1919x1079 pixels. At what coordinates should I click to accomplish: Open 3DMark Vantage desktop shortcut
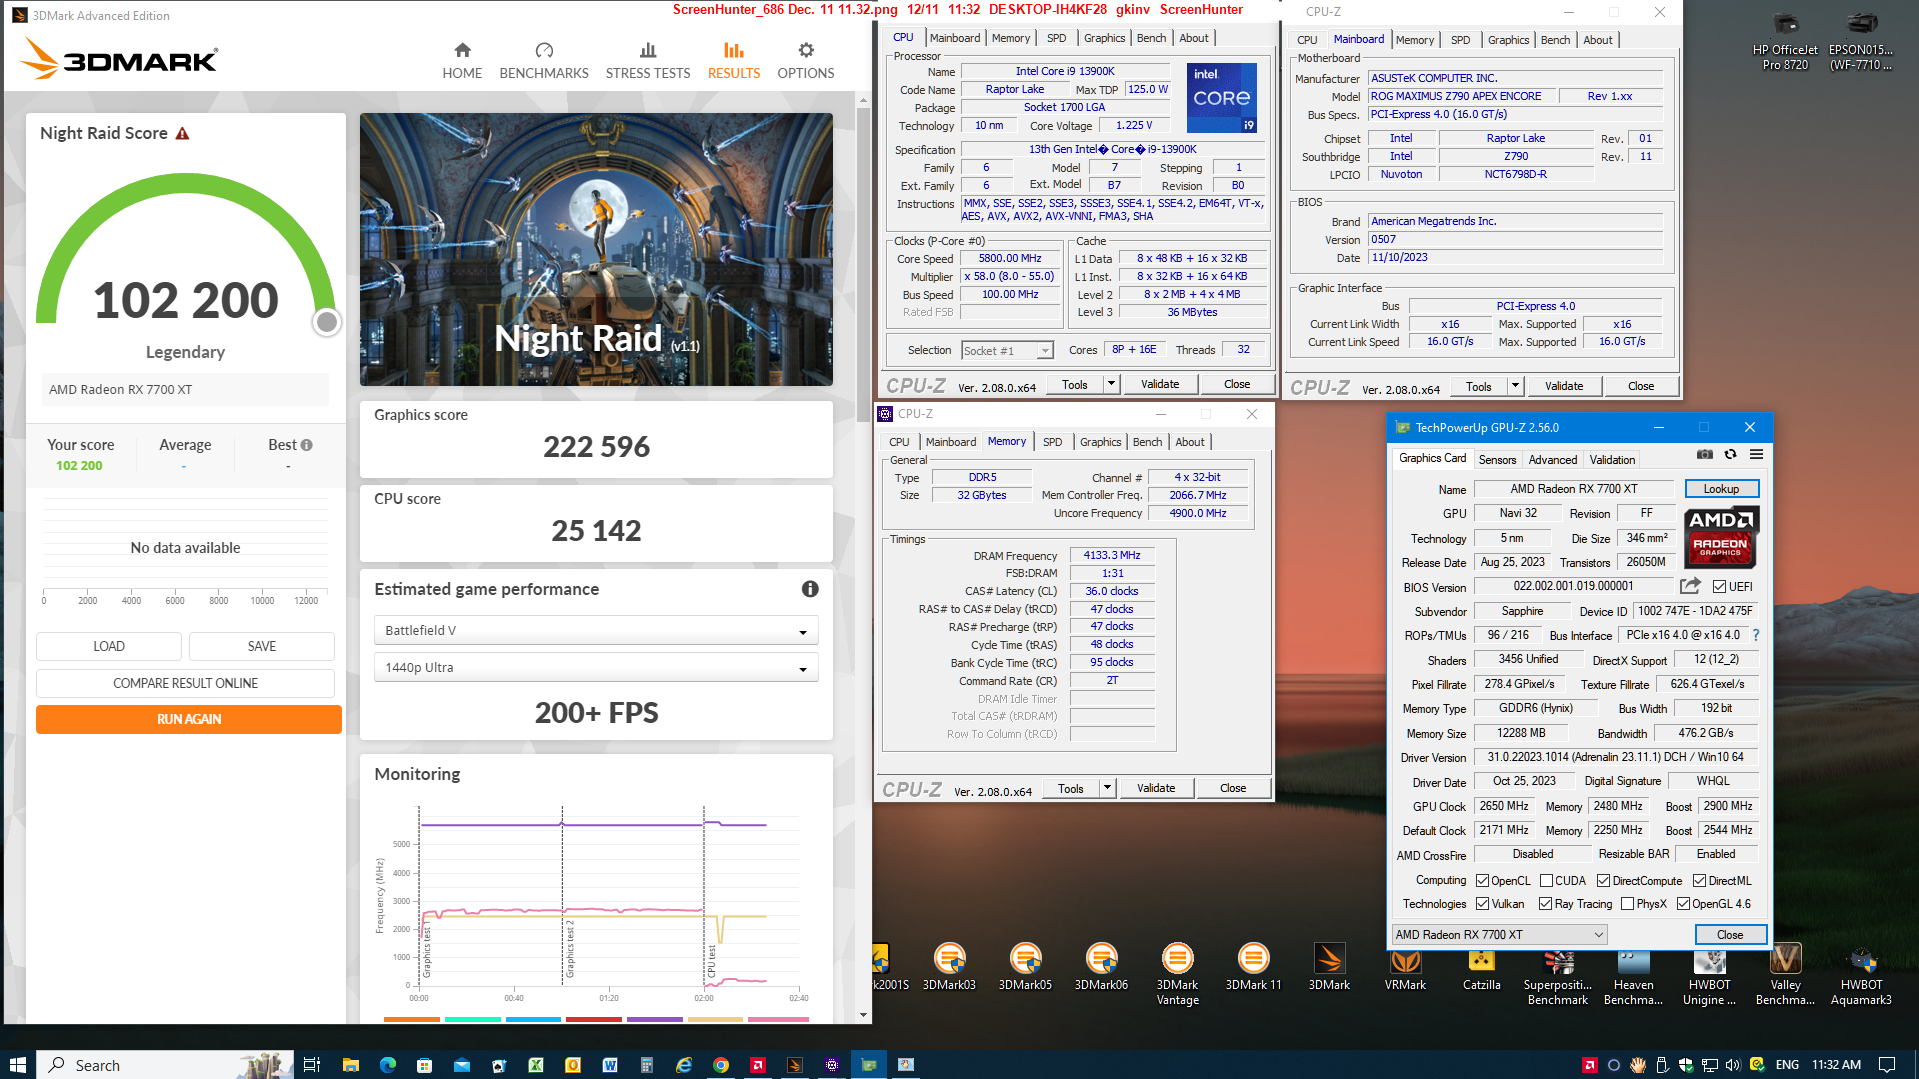pyautogui.click(x=1177, y=974)
